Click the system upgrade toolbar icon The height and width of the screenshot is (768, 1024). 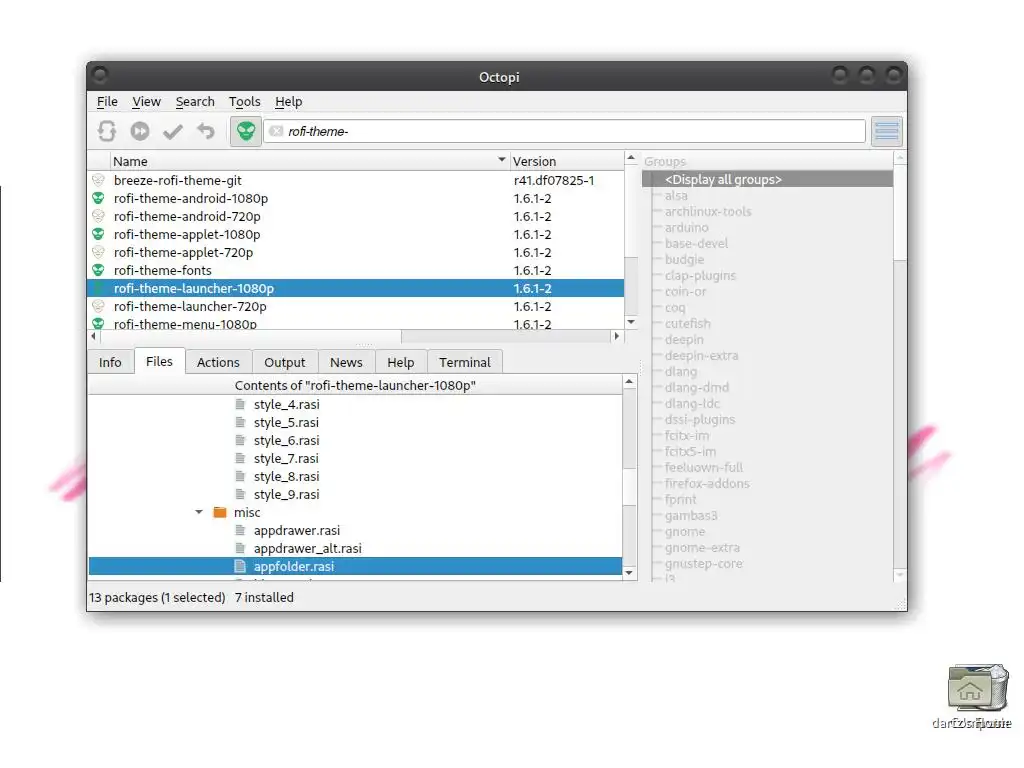coord(140,131)
